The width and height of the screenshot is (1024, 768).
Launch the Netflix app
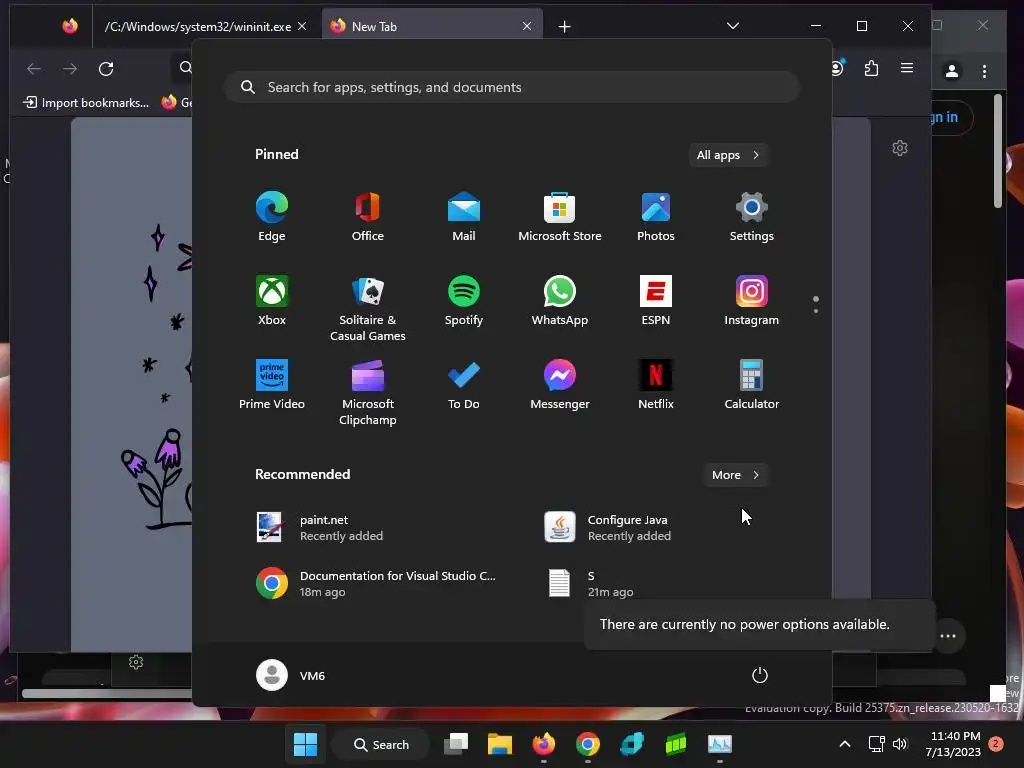pos(656,385)
